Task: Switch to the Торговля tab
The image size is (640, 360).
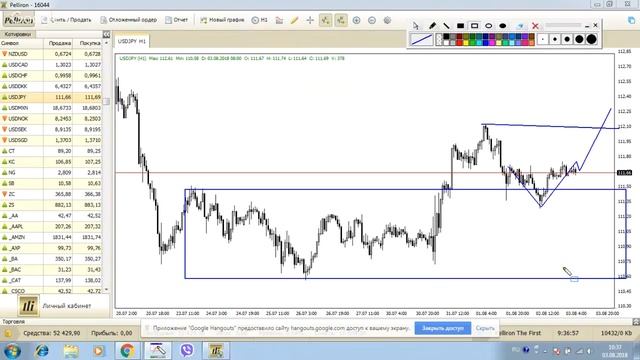Action: (13, 322)
